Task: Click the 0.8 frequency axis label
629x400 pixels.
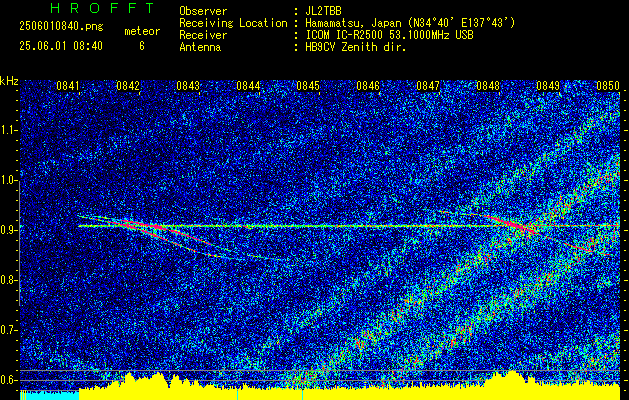Action: (x=9, y=280)
